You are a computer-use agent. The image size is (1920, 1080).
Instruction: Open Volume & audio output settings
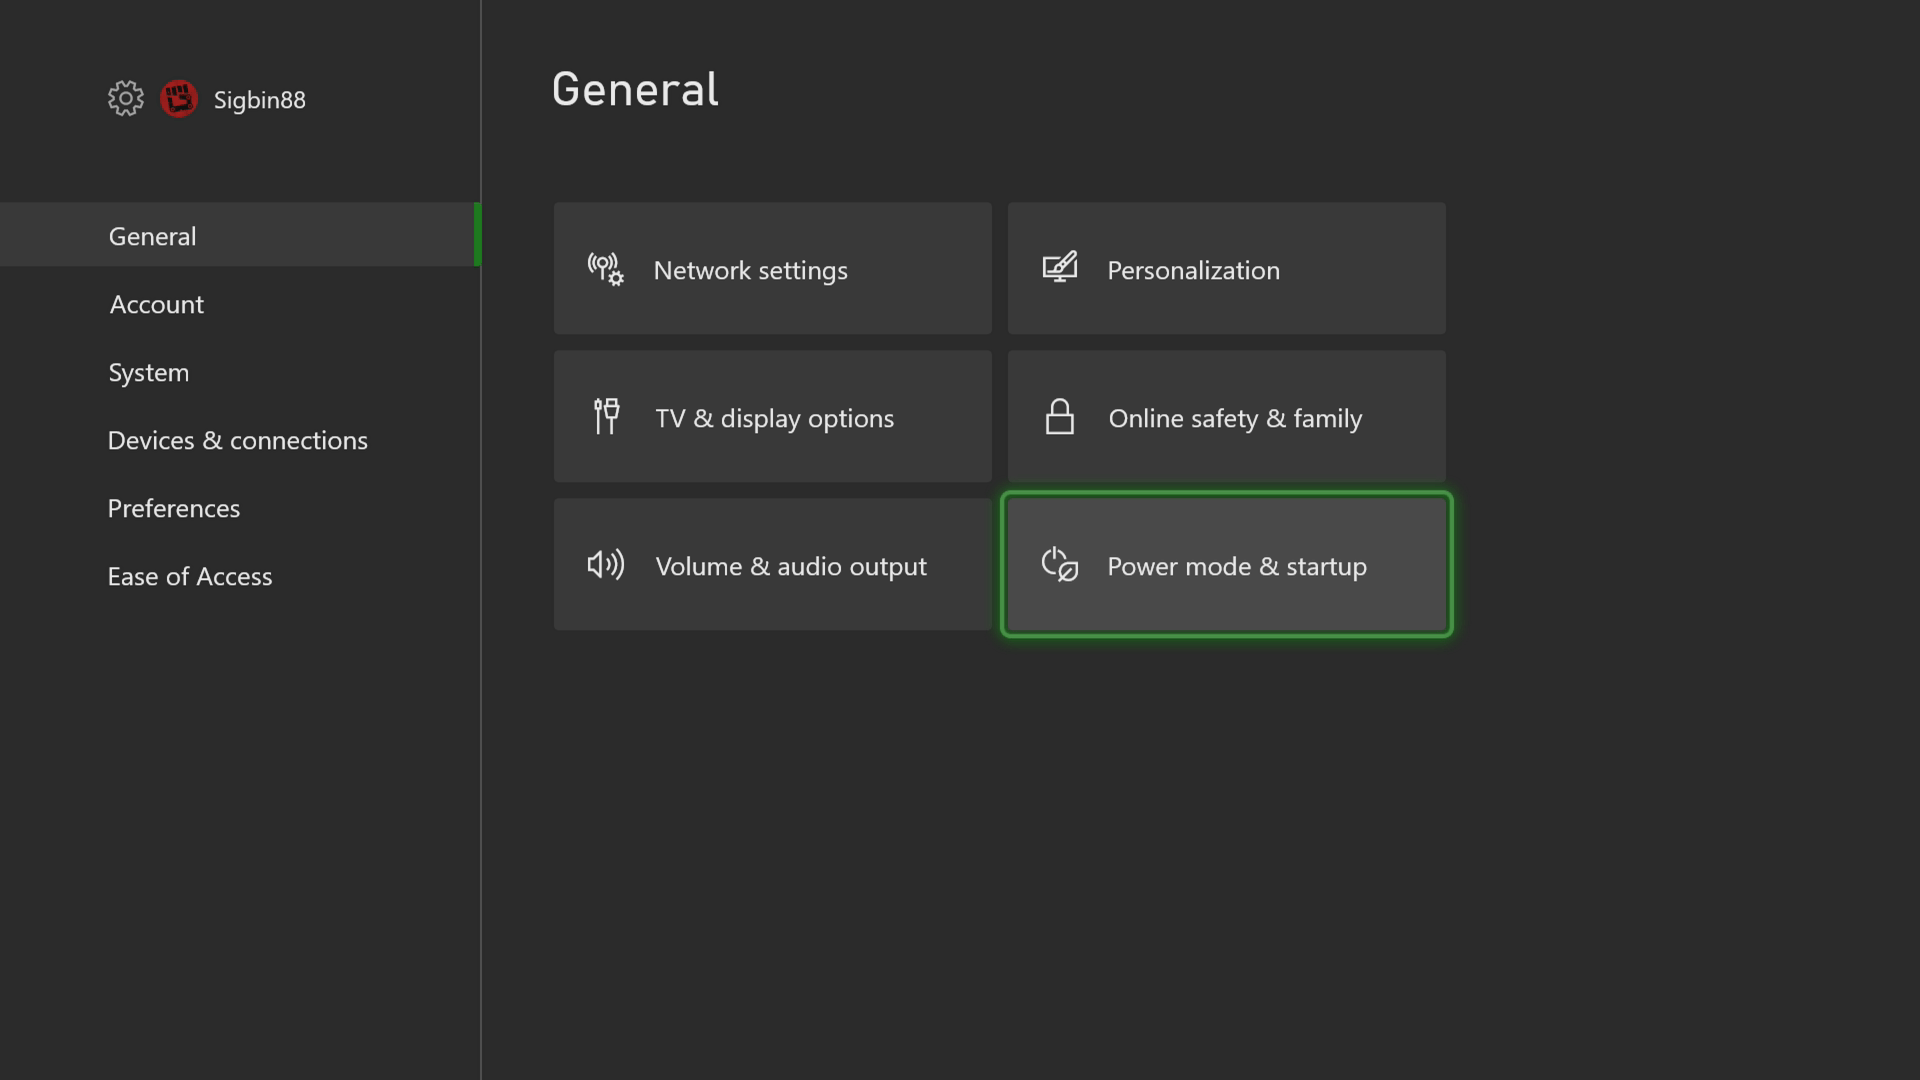pos(772,564)
